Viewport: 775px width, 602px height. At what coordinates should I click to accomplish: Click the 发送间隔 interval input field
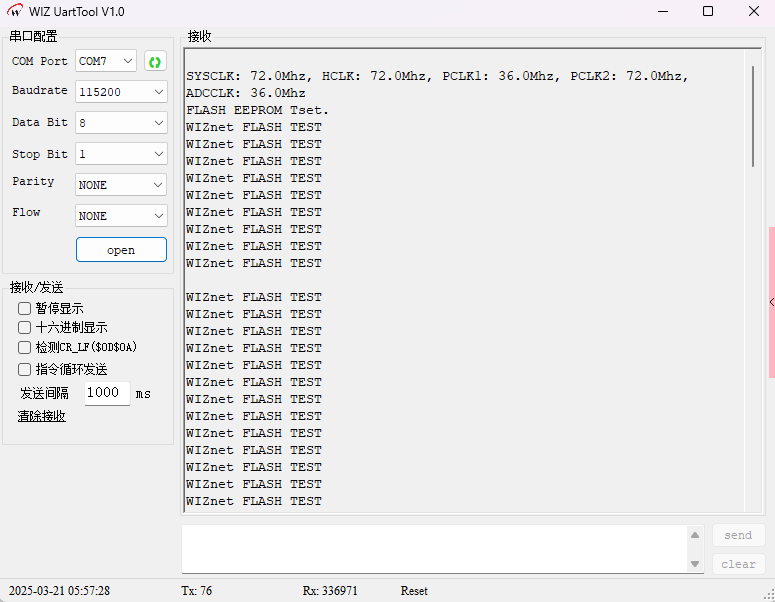(106, 393)
